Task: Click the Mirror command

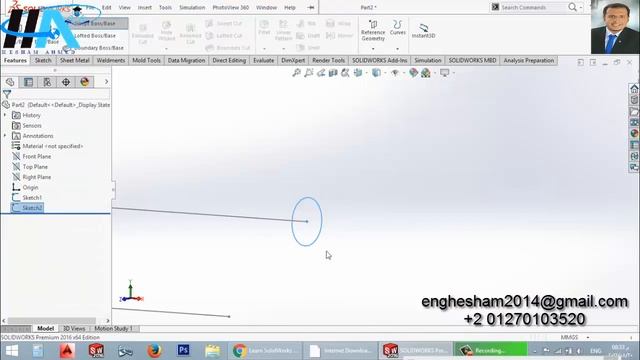Action: tap(339, 36)
